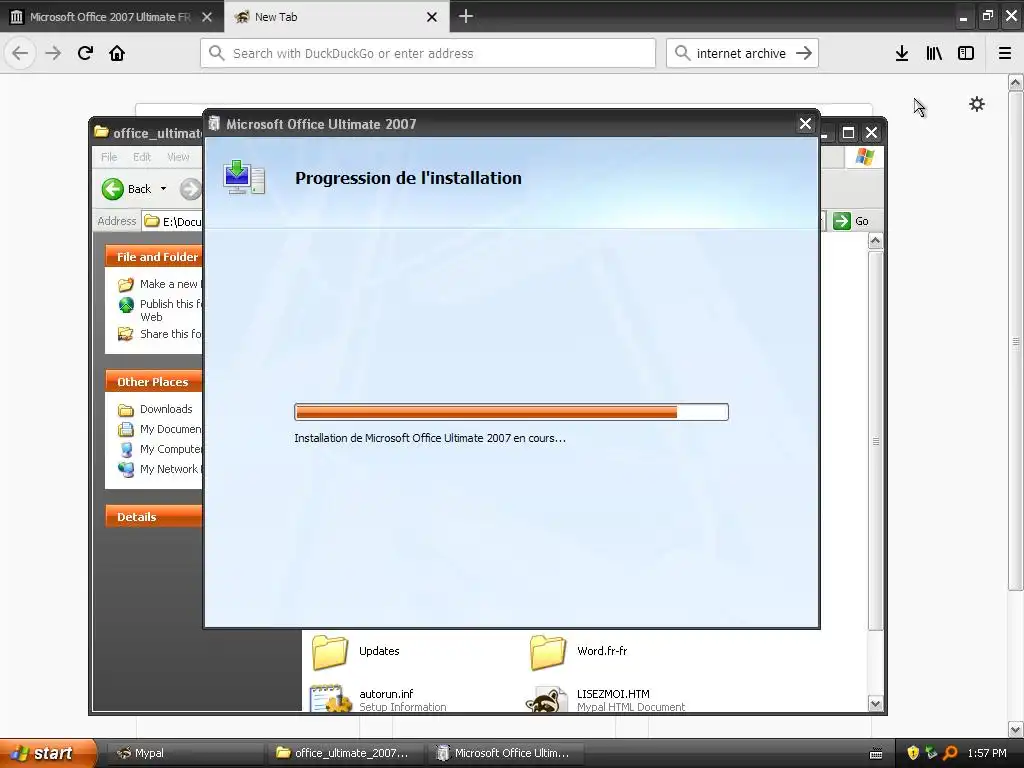Reload the page in the browser
The height and width of the screenshot is (768, 1024).
[85, 53]
